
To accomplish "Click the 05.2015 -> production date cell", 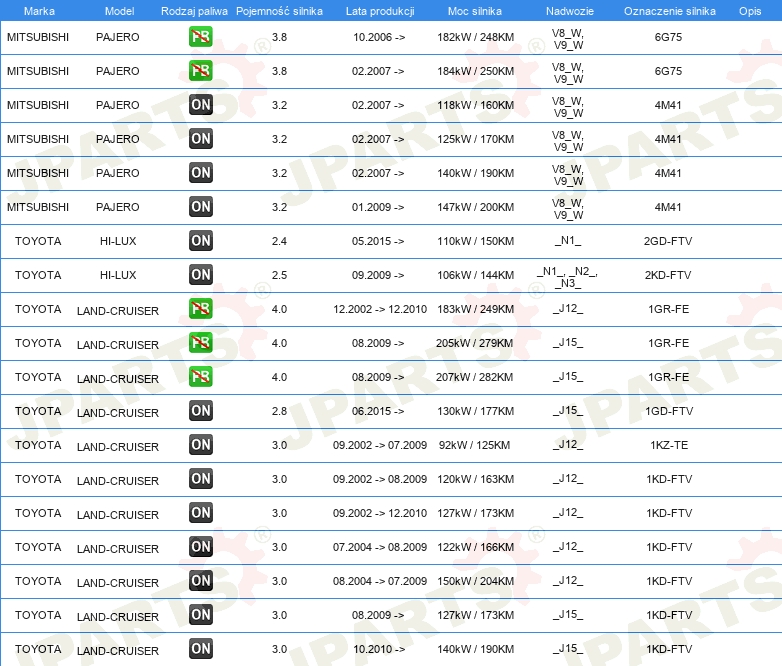I will click(x=378, y=241).
